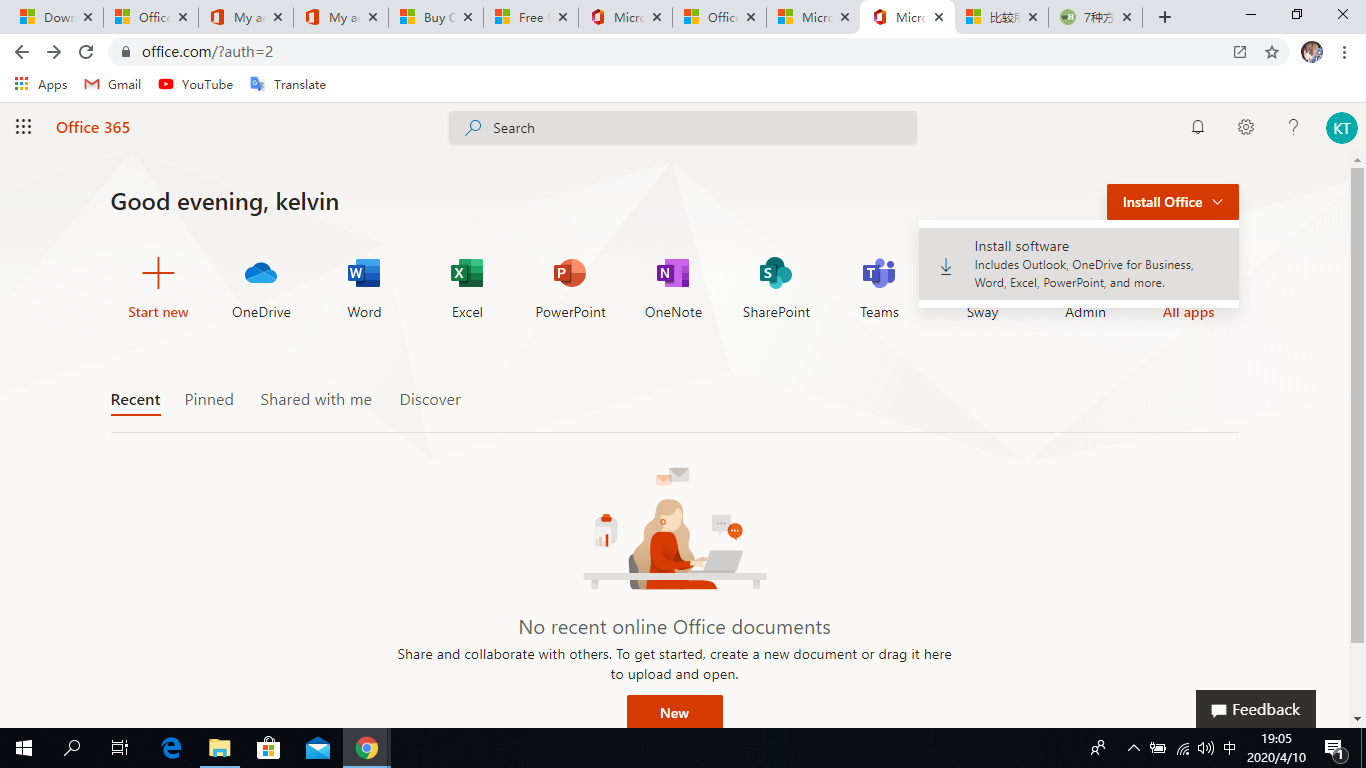Open the Windows Start menu
Viewport: 1366px width, 768px height.
(x=24, y=747)
